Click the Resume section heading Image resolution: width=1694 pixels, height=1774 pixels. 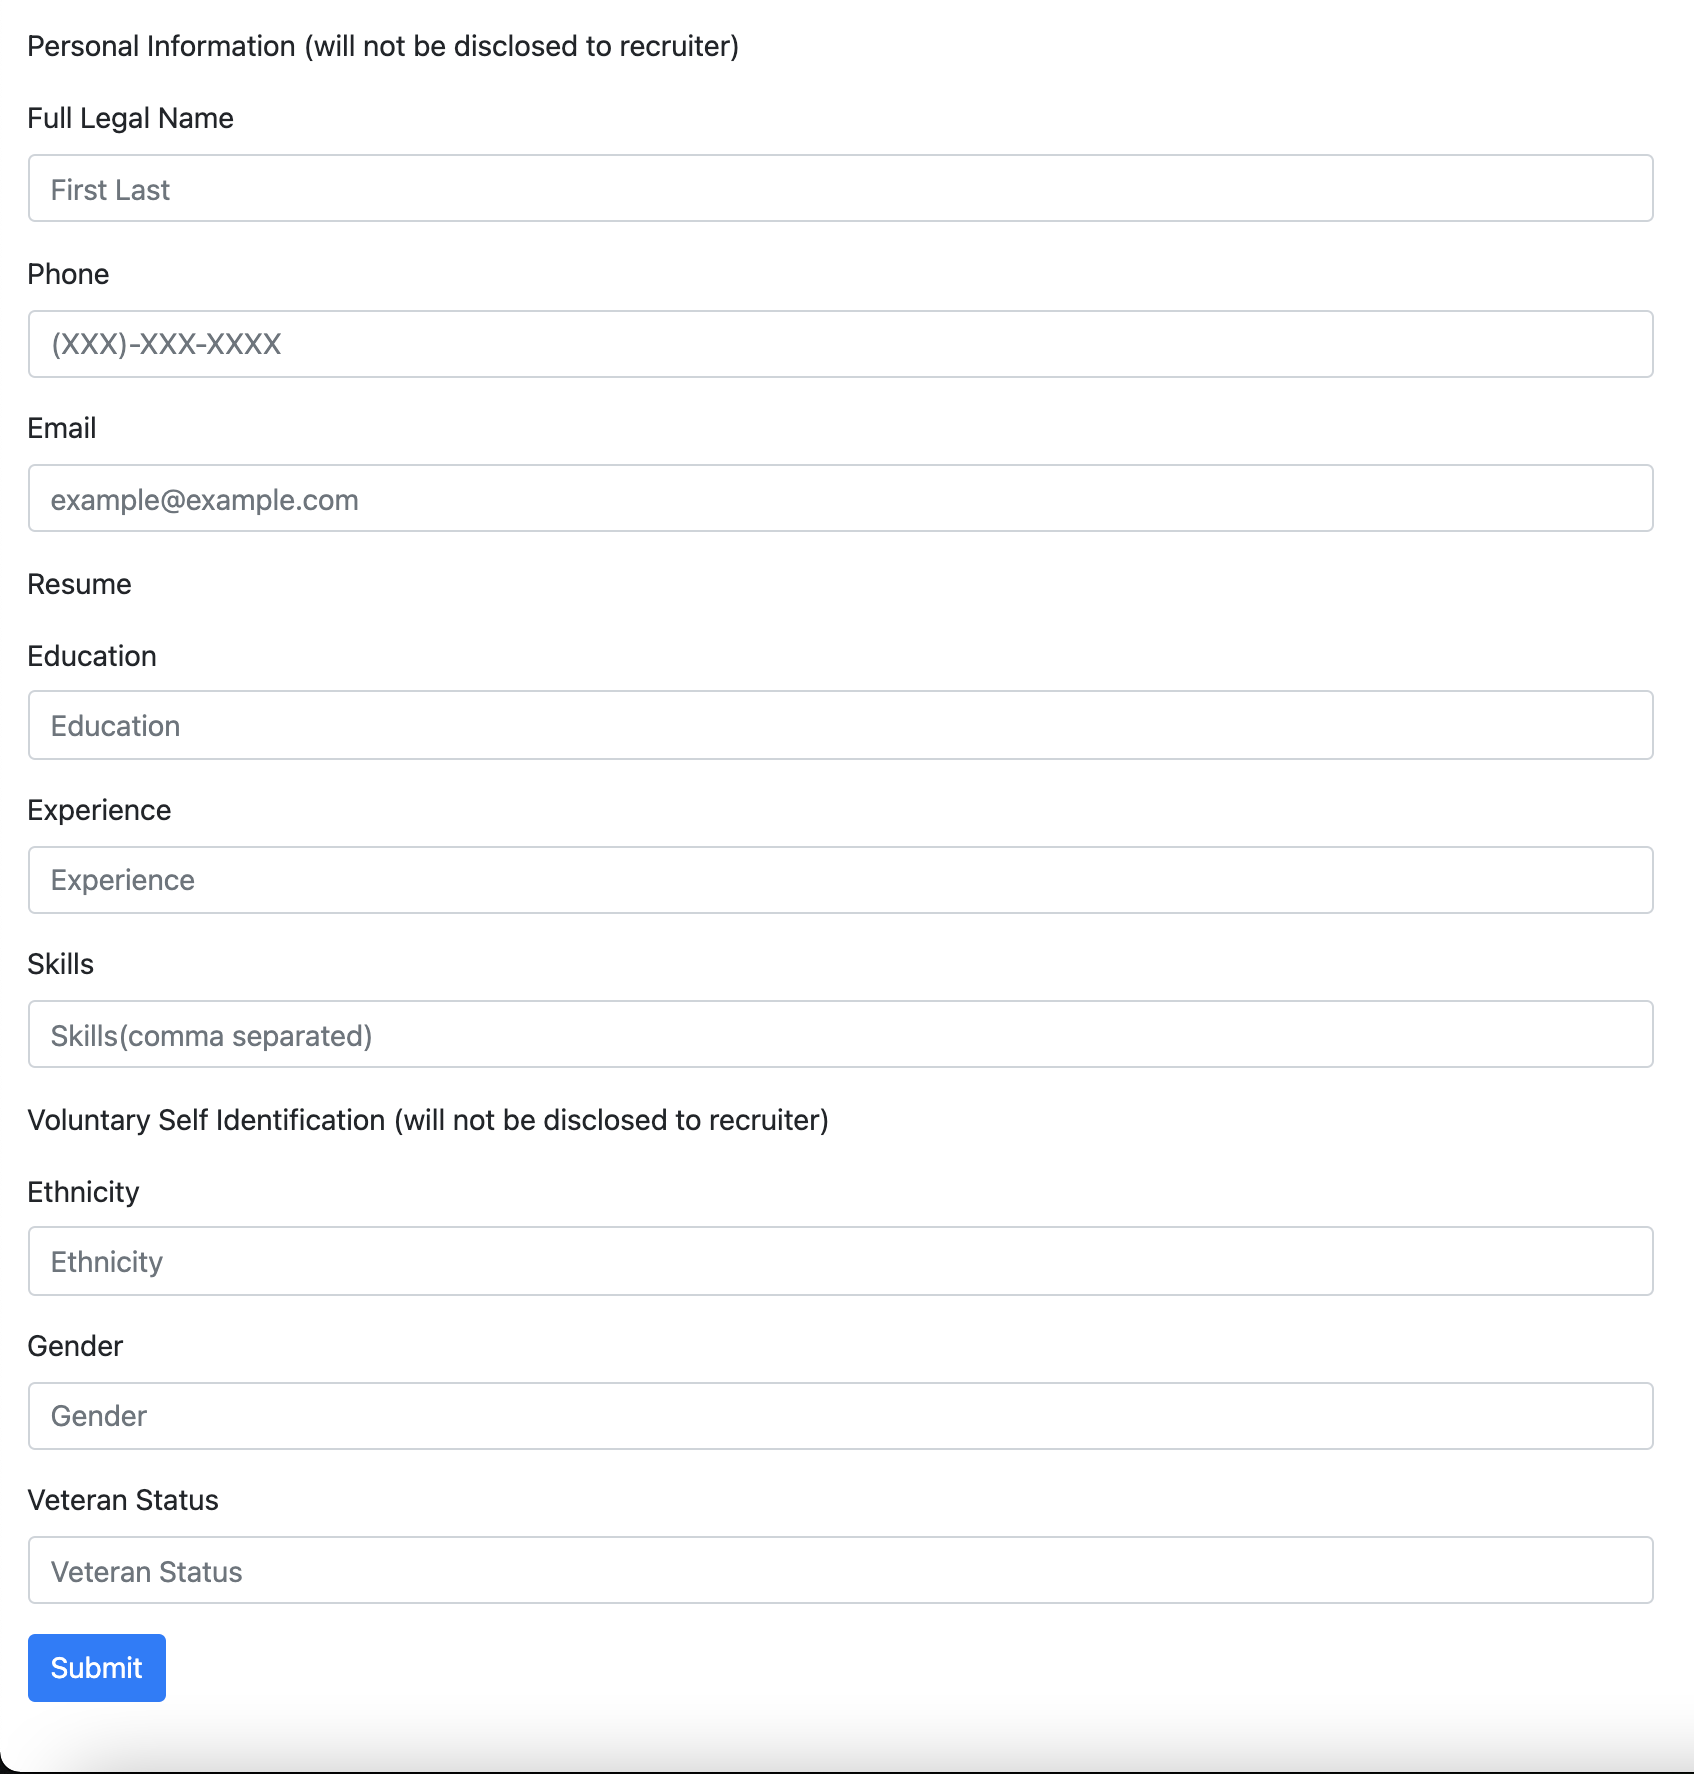click(79, 584)
